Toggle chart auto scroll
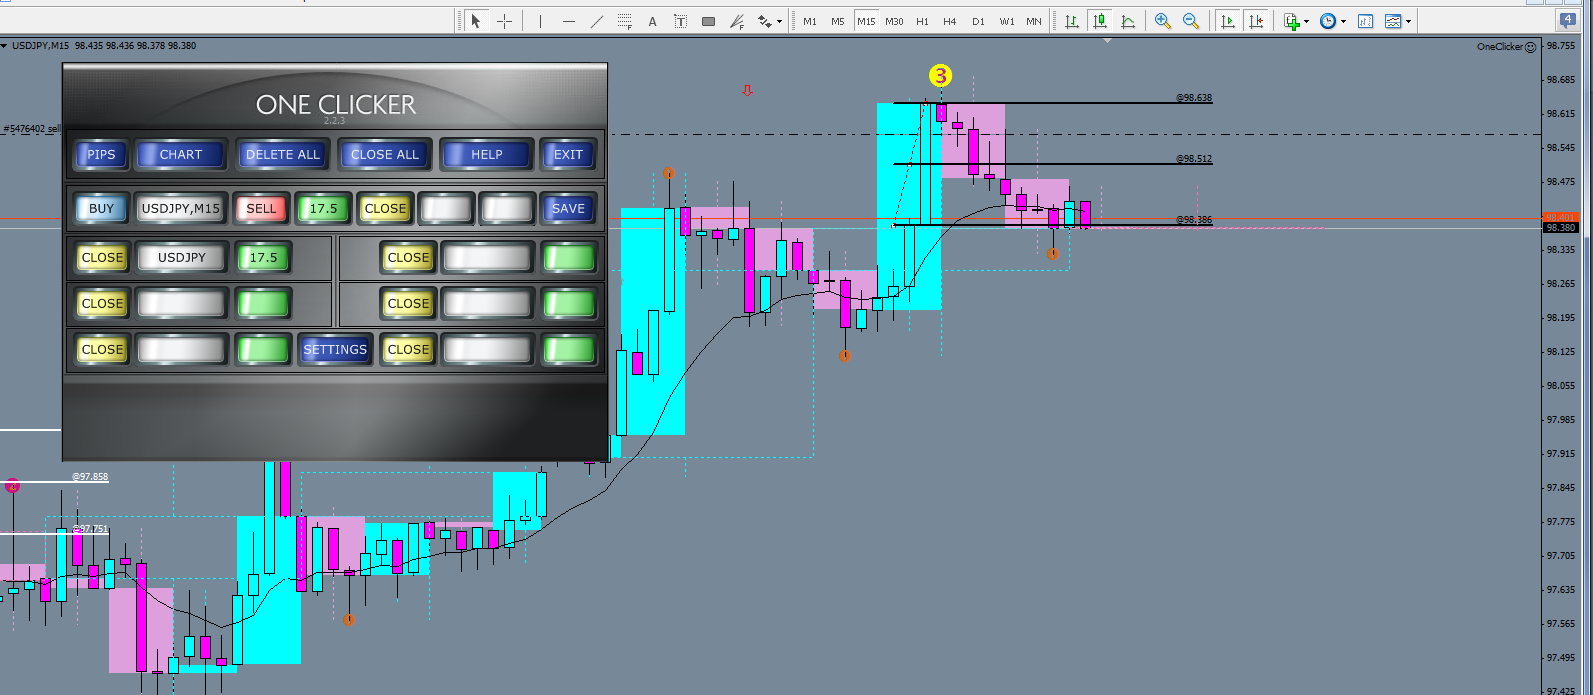The image size is (1593, 695). [1228, 21]
